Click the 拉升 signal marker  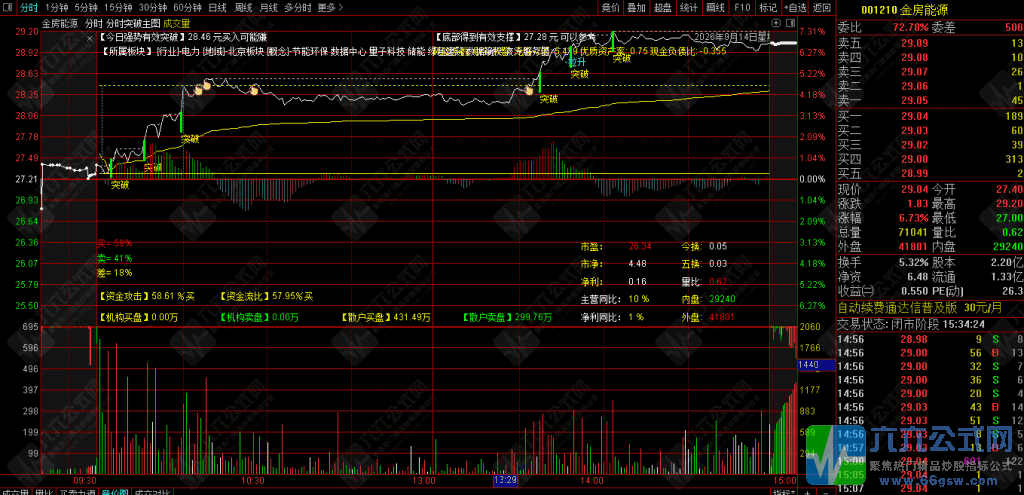(577, 62)
